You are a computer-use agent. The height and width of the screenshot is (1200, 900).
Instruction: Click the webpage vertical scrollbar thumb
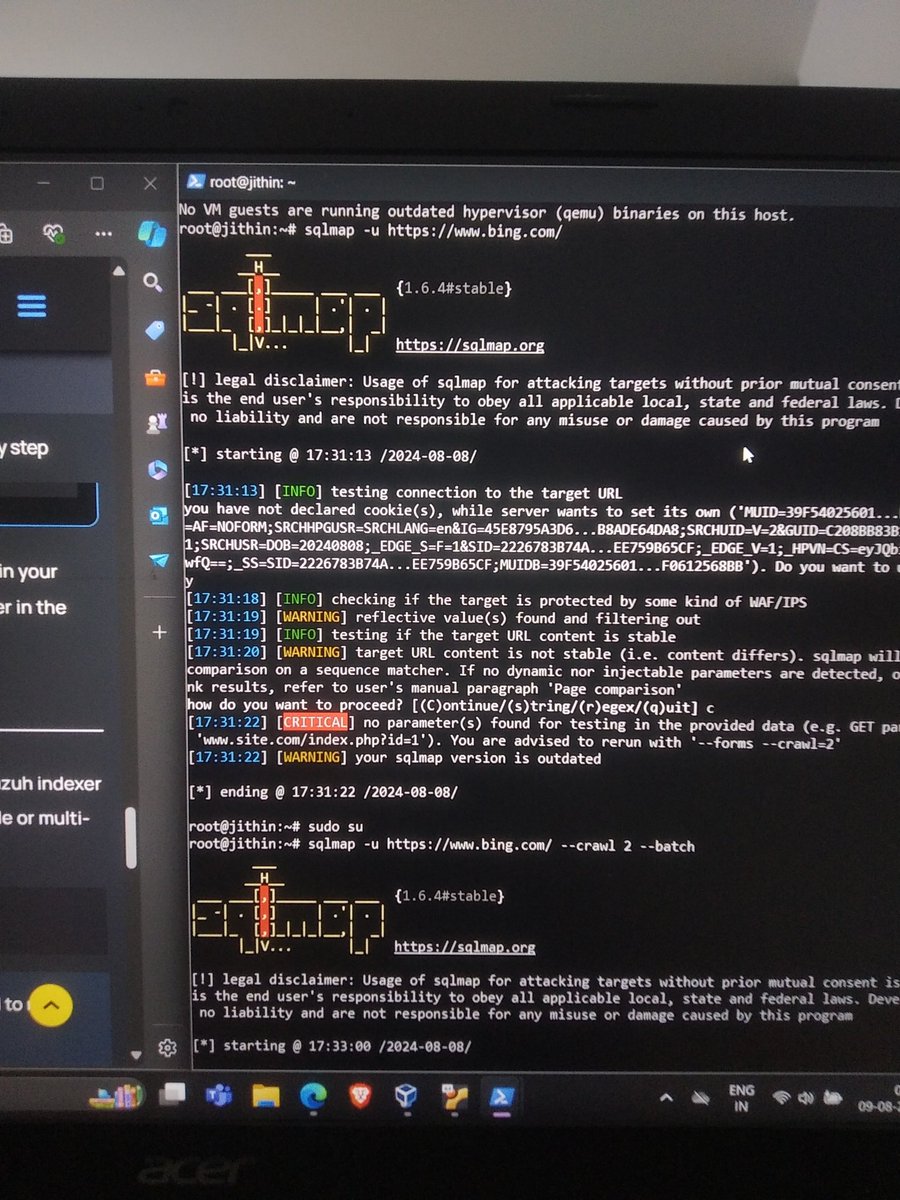pos(131,838)
